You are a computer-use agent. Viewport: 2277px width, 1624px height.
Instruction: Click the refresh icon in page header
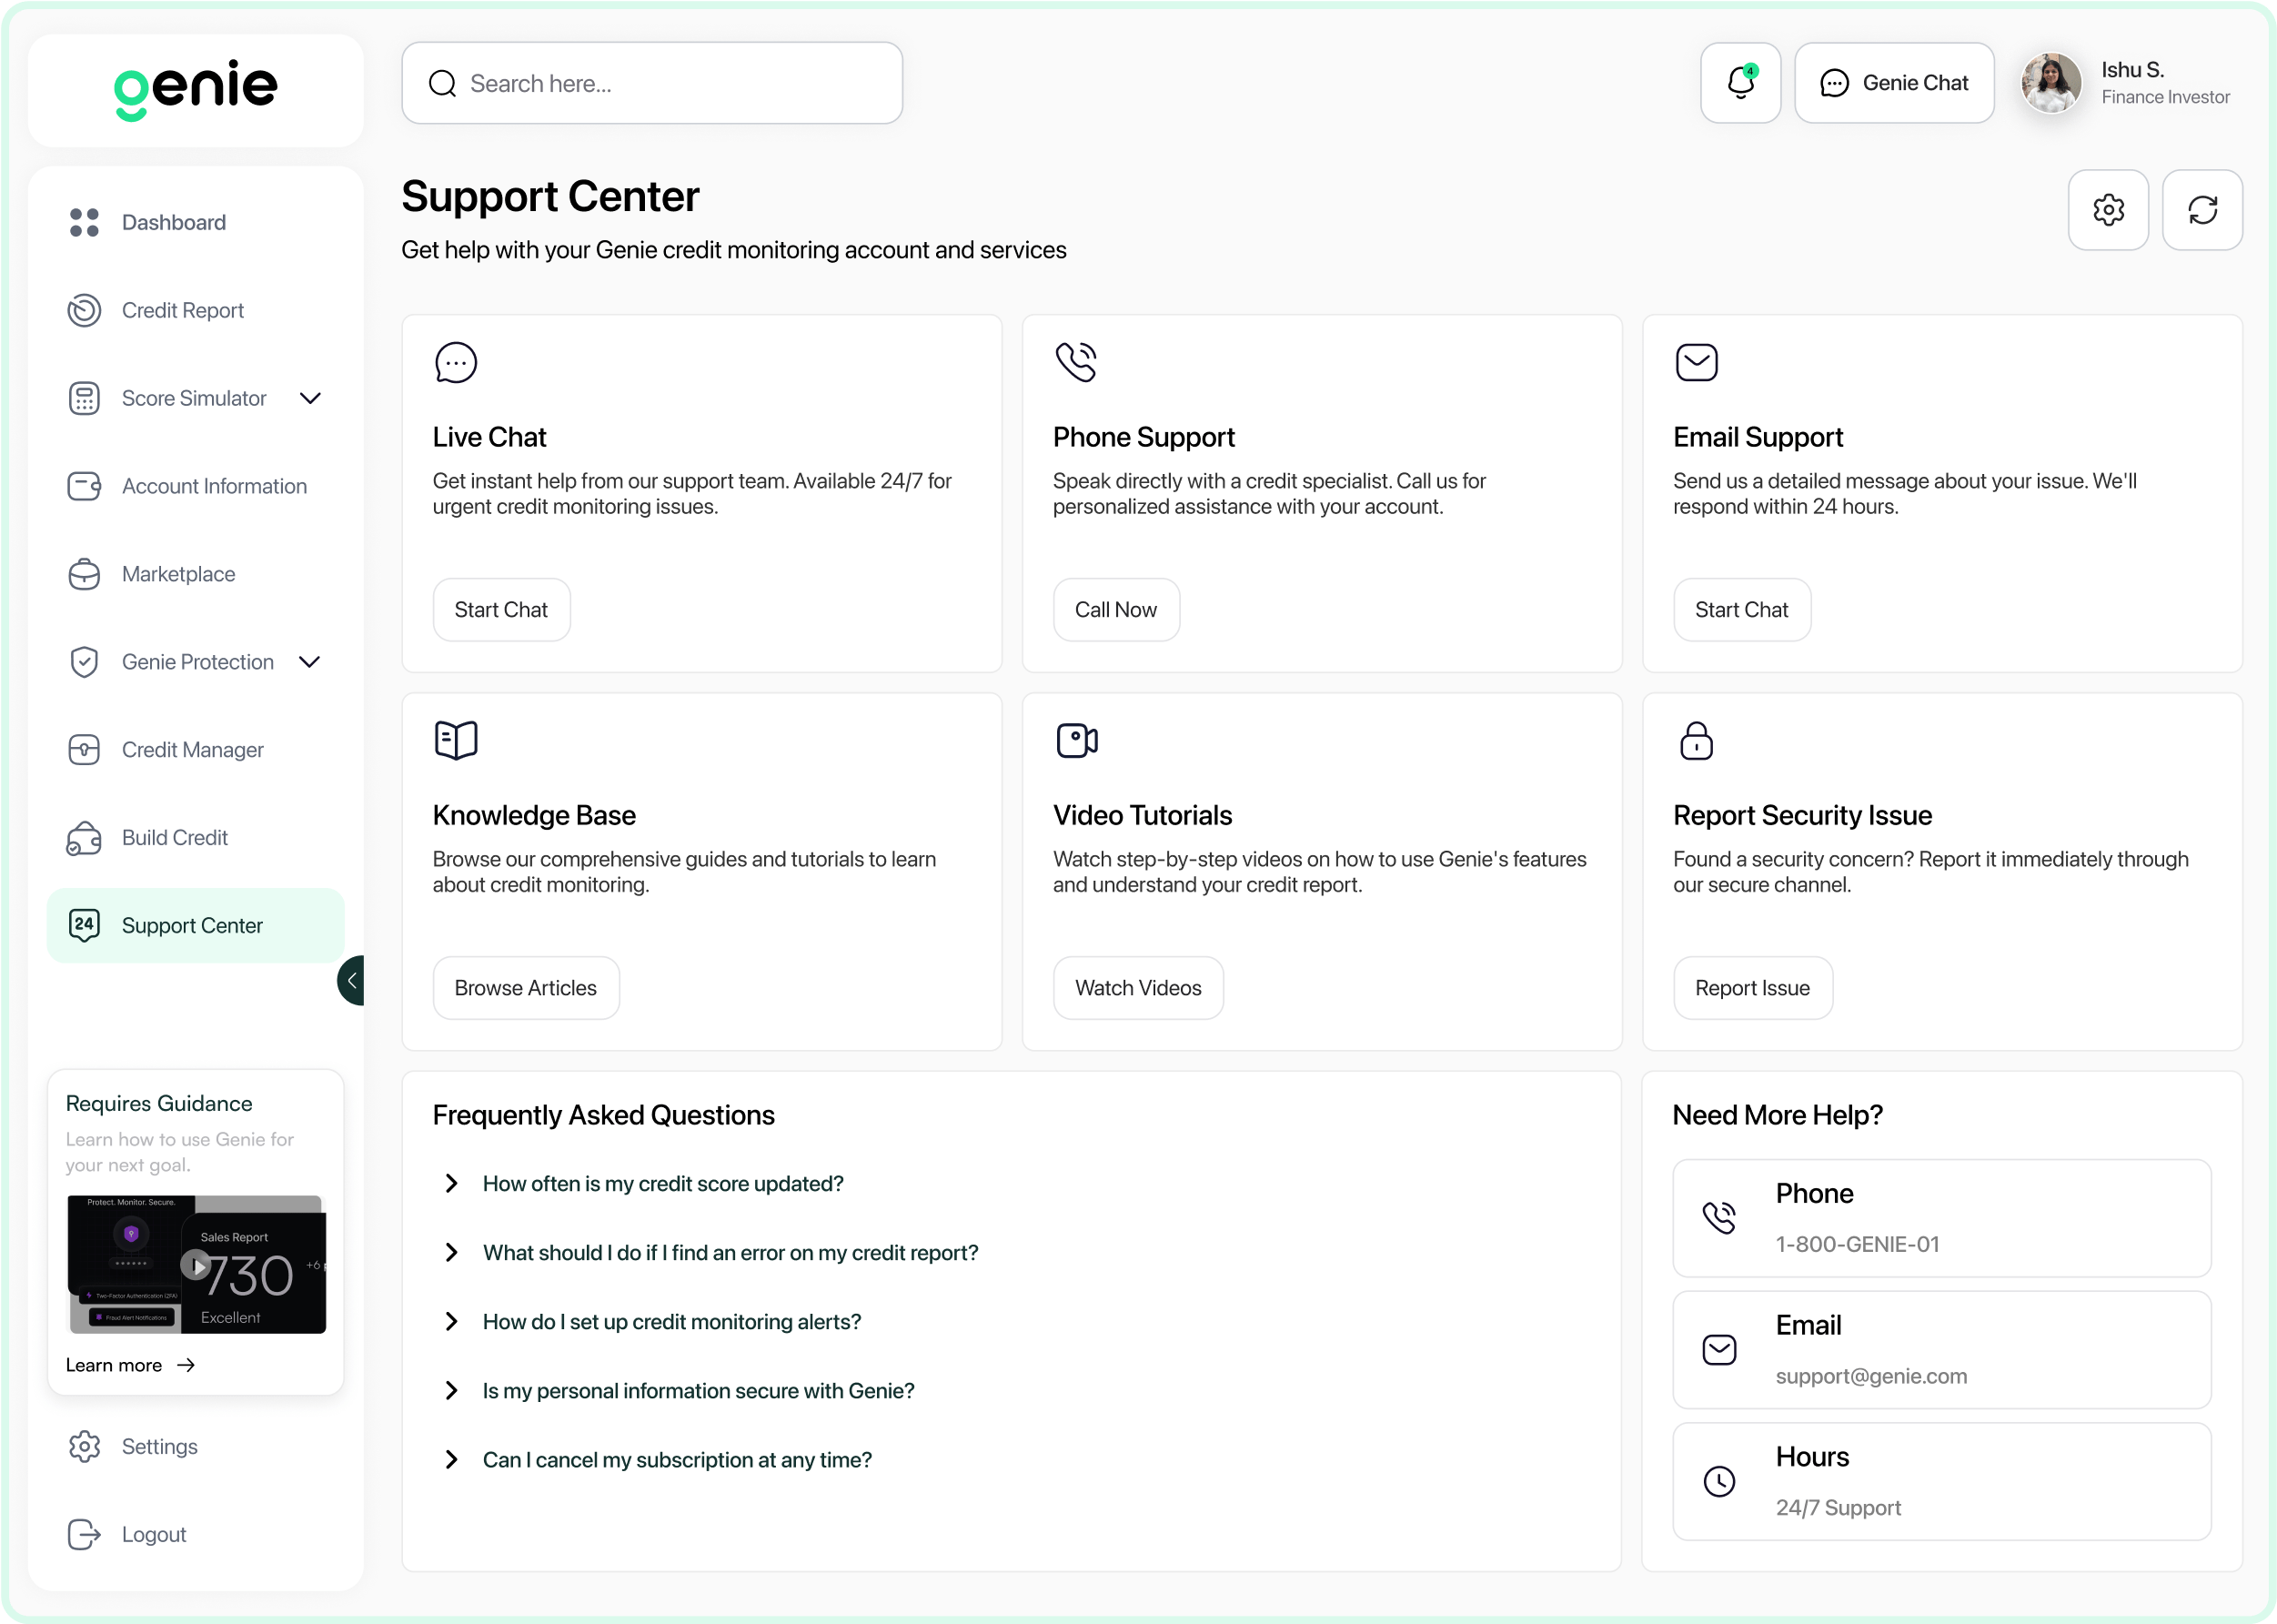(2201, 210)
